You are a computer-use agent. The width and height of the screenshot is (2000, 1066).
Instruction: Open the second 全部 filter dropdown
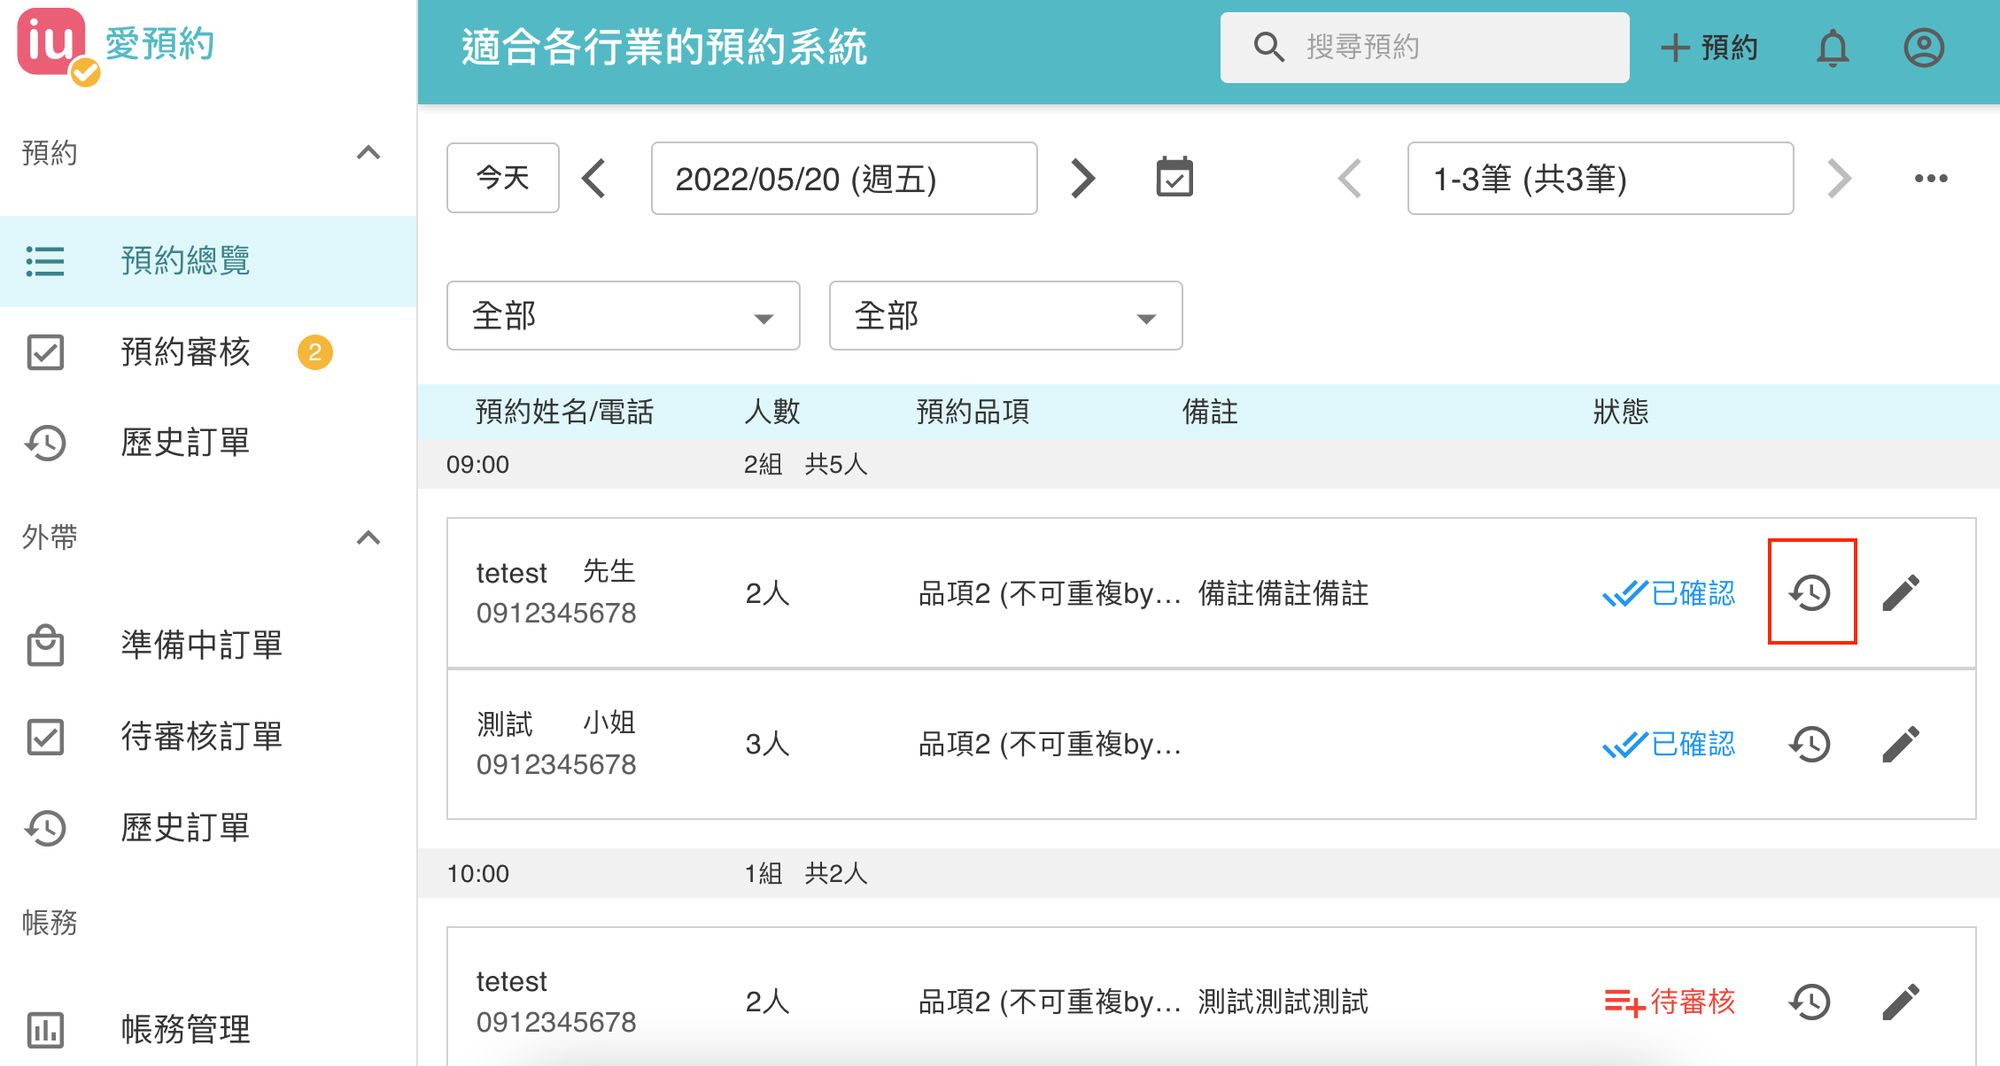(x=1005, y=316)
